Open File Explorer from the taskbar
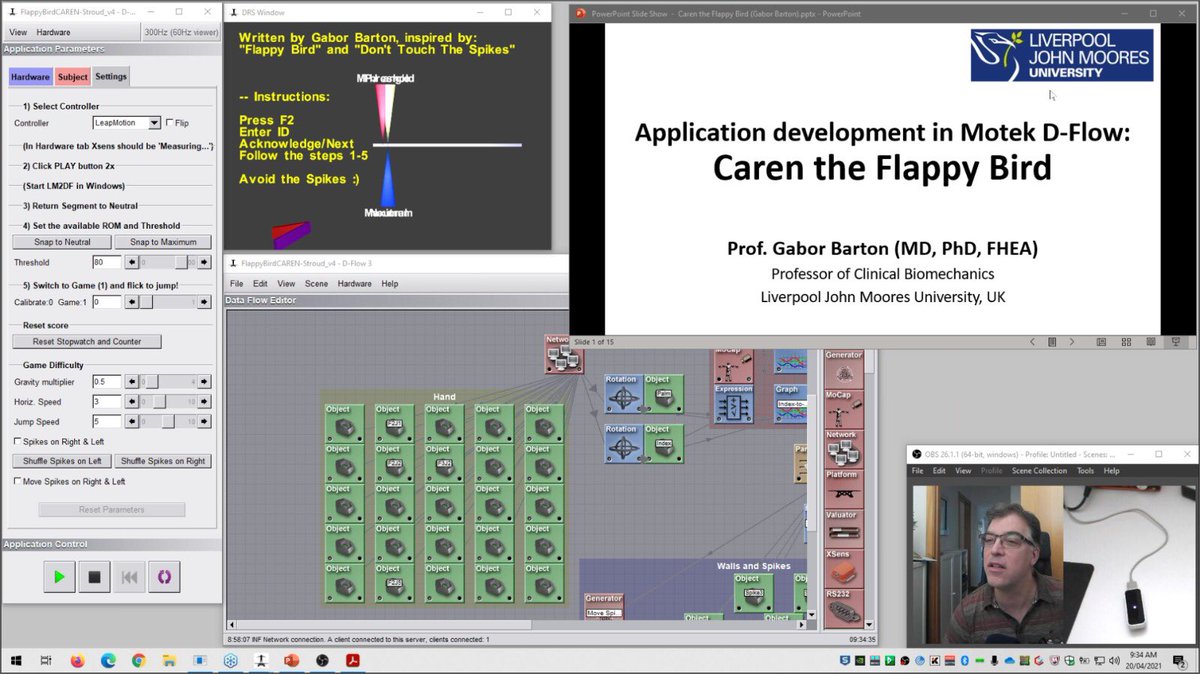 (168, 661)
